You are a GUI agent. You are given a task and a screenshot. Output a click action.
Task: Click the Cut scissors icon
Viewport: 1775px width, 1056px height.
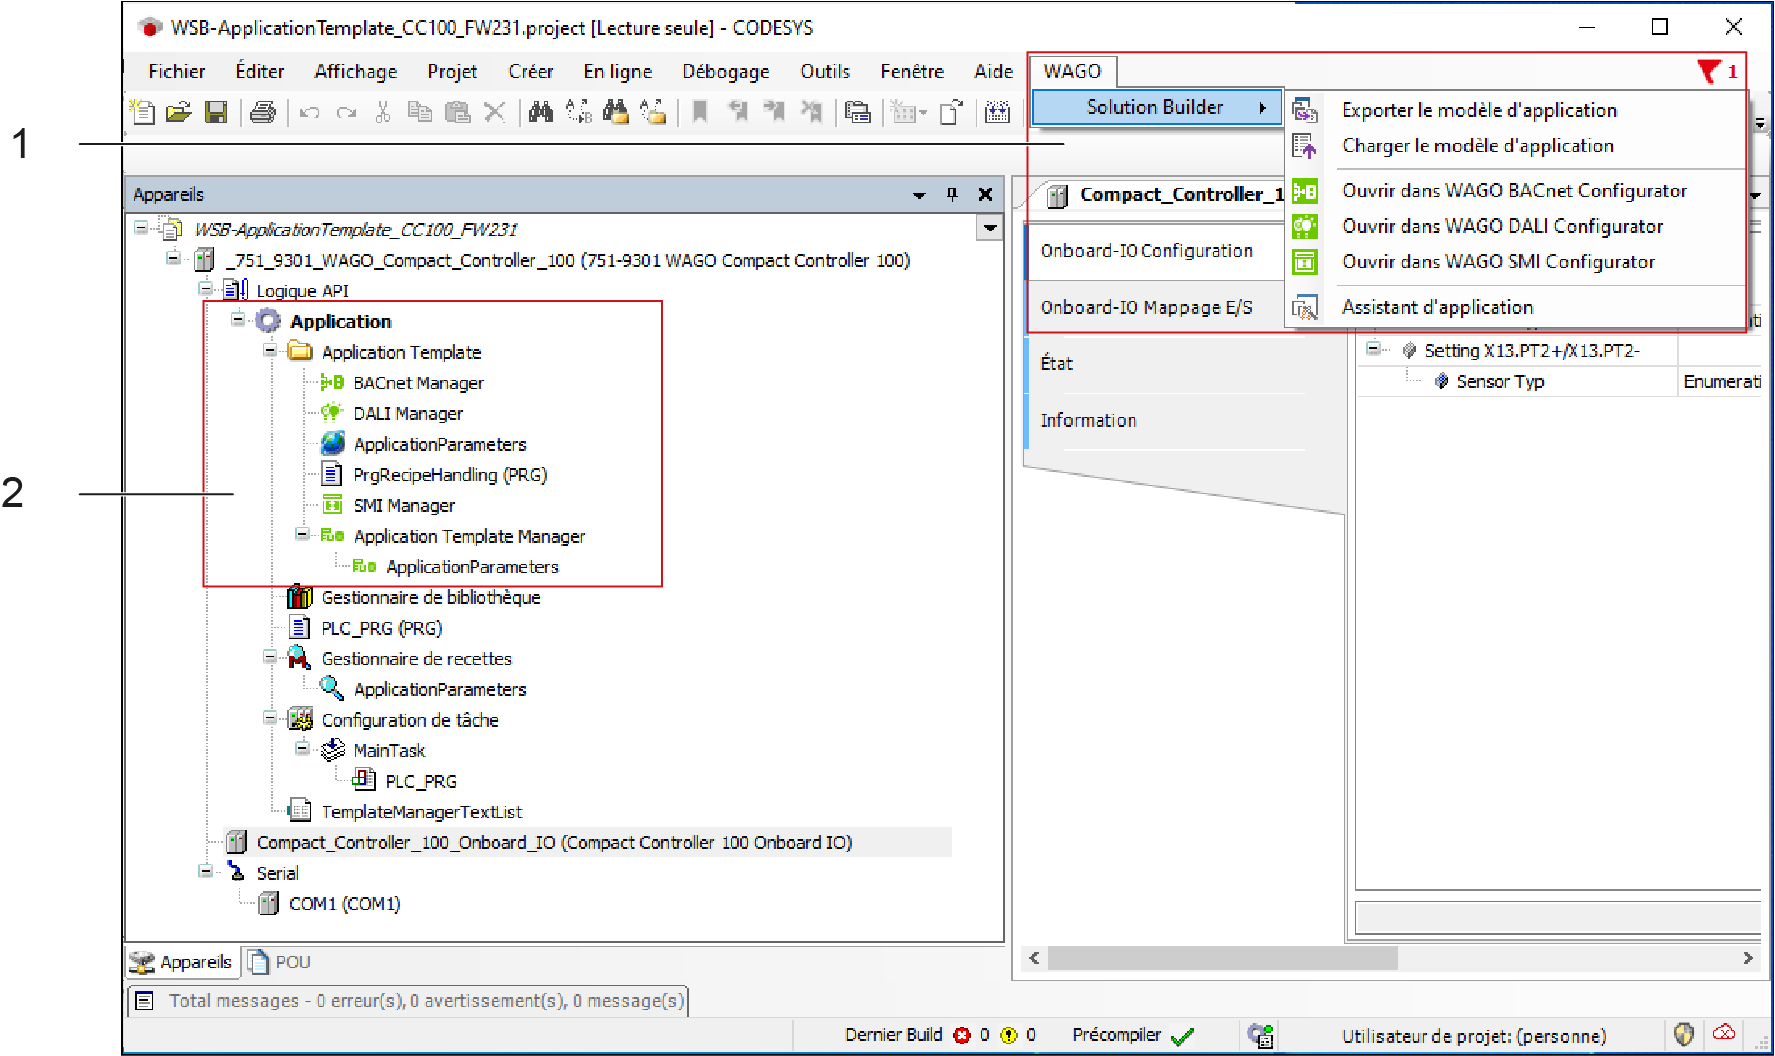[x=383, y=112]
